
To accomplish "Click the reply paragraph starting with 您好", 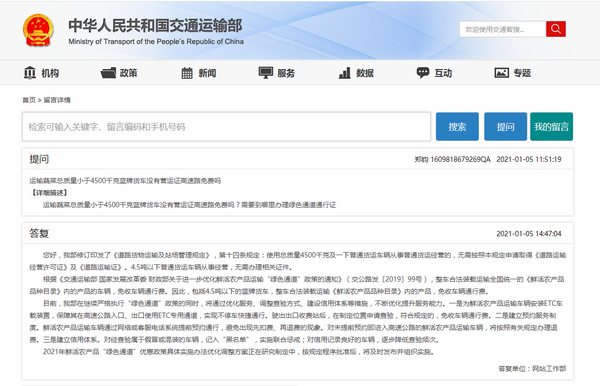I will [298, 261].
